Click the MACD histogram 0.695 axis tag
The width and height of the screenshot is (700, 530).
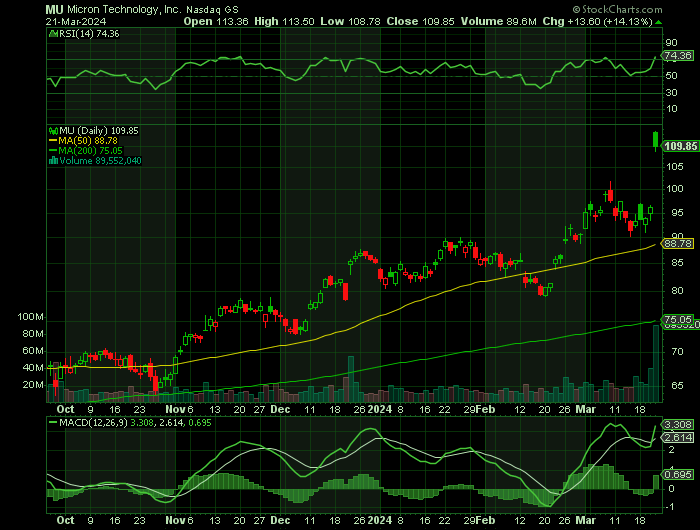[678, 475]
